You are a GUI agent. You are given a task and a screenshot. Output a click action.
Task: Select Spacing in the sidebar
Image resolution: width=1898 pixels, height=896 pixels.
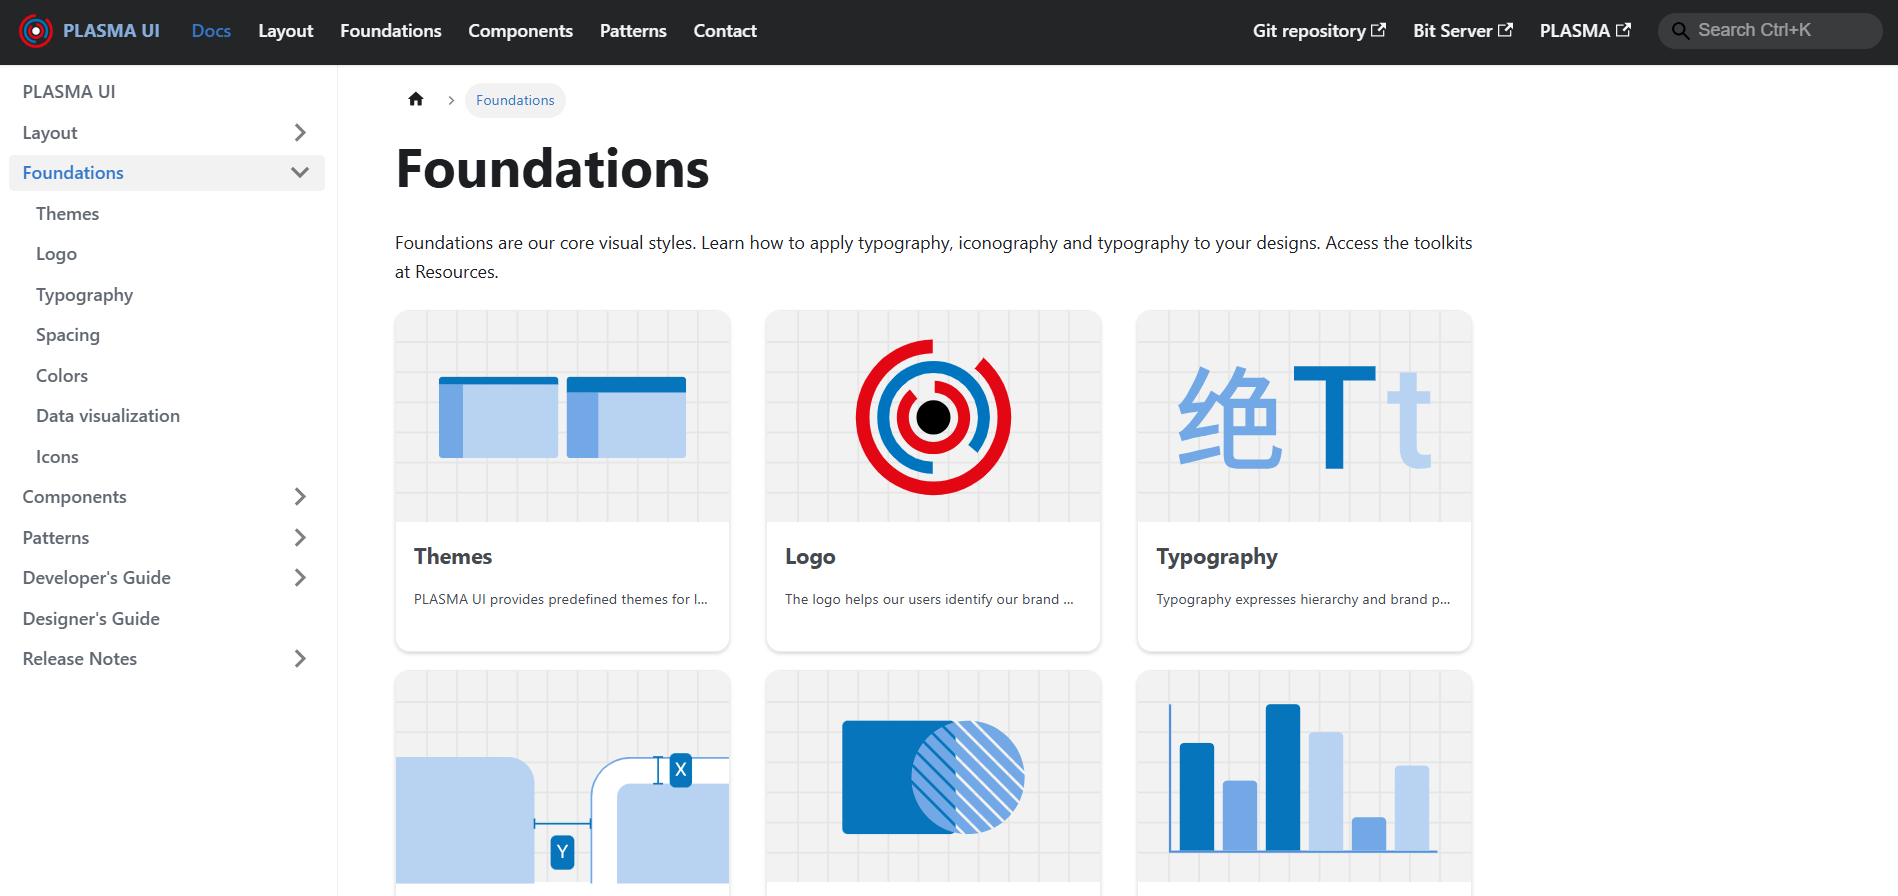[68, 335]
